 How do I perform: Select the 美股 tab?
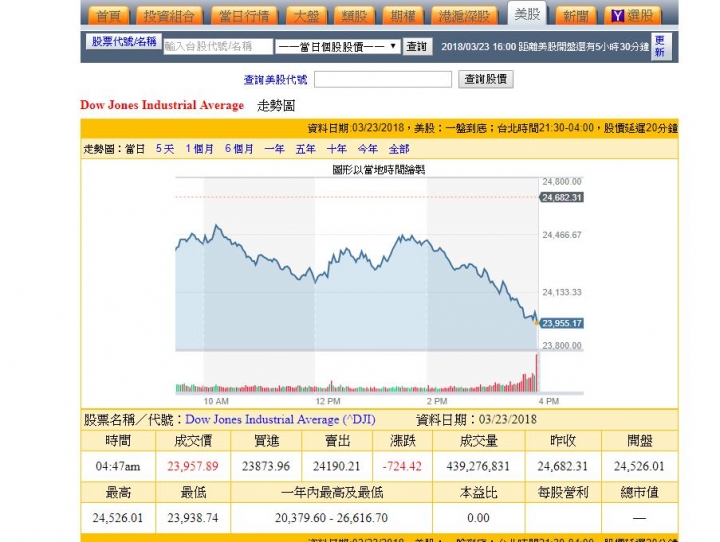pyautogui.click(x=527, y=14)
